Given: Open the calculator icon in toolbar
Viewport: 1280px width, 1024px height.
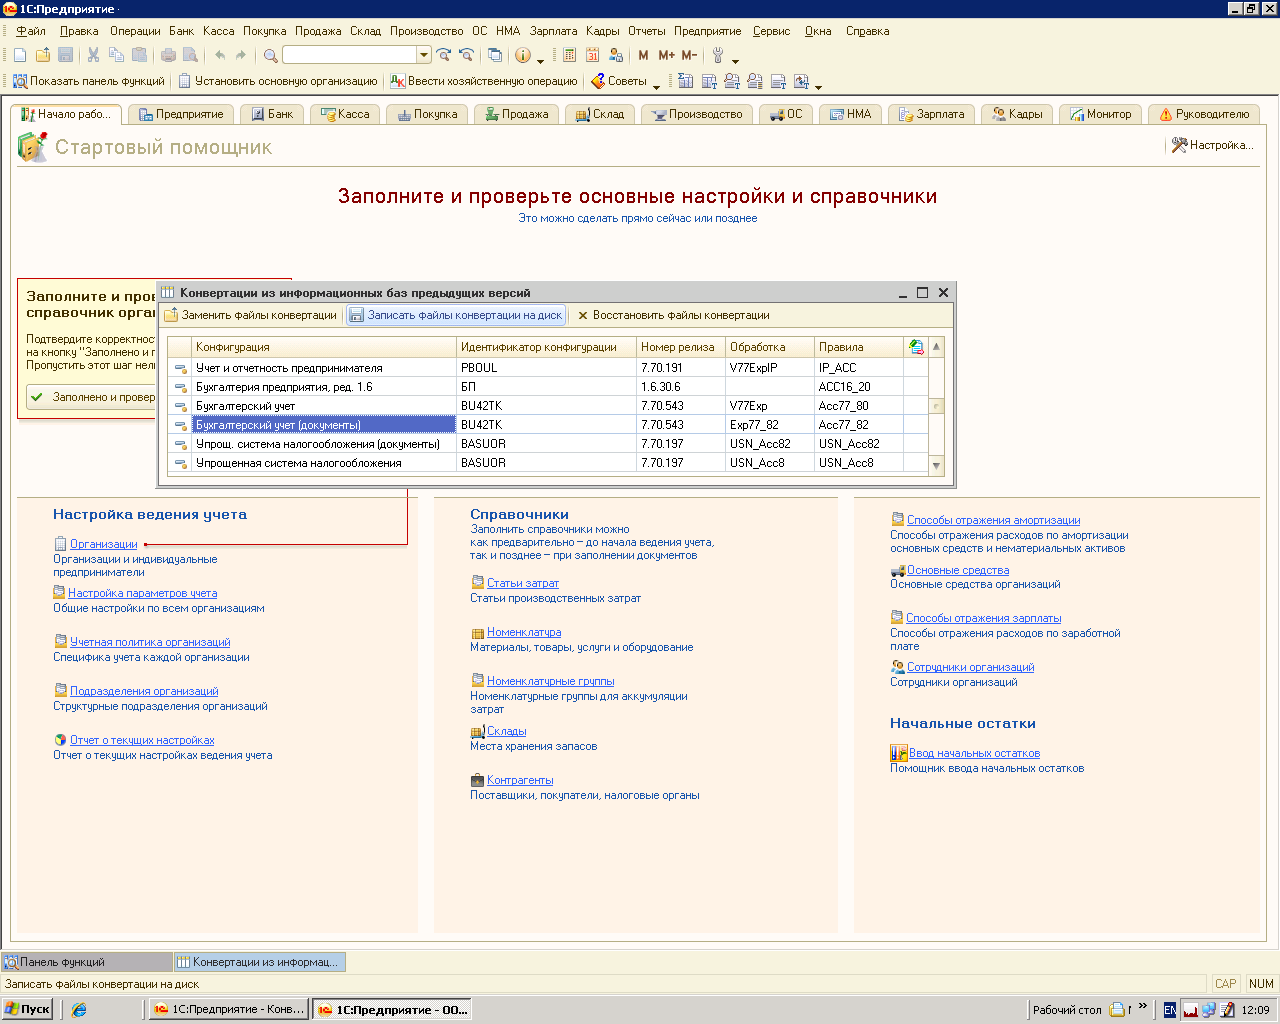Looking at the screenshot, I should (x=570, y=55).
